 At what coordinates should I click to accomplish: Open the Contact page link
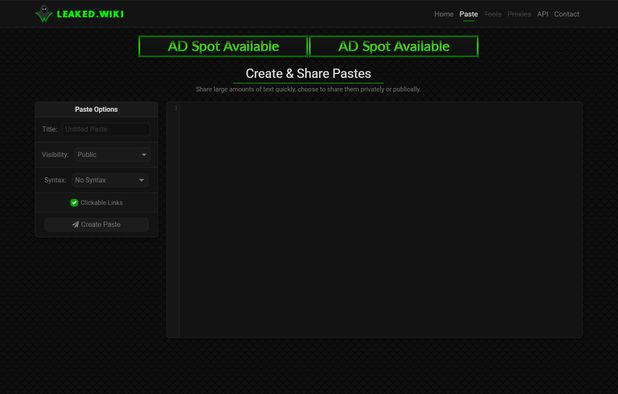pos(566,14)
